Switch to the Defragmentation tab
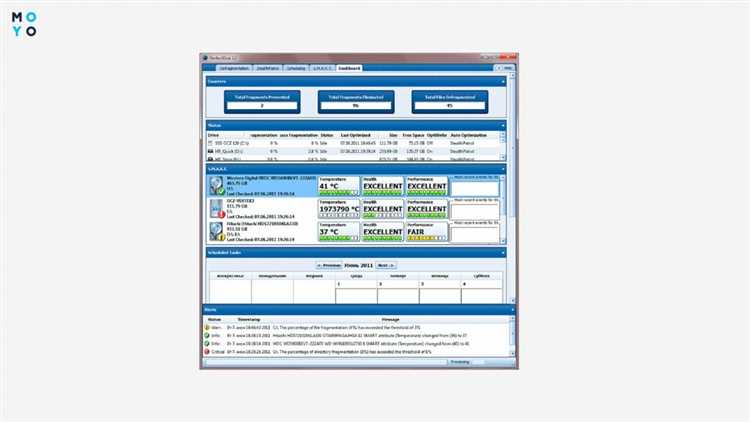The height and width of the screenshot is (422, 750). (x=234, y=68)
